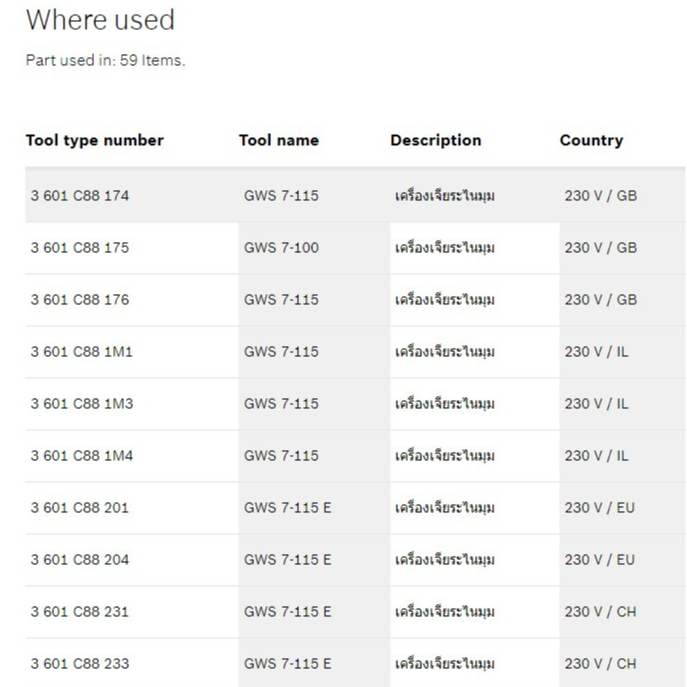687x687 pixels.
Task: Open tool type 3 601 C88 1M4
Action: (x=81, y=456)
